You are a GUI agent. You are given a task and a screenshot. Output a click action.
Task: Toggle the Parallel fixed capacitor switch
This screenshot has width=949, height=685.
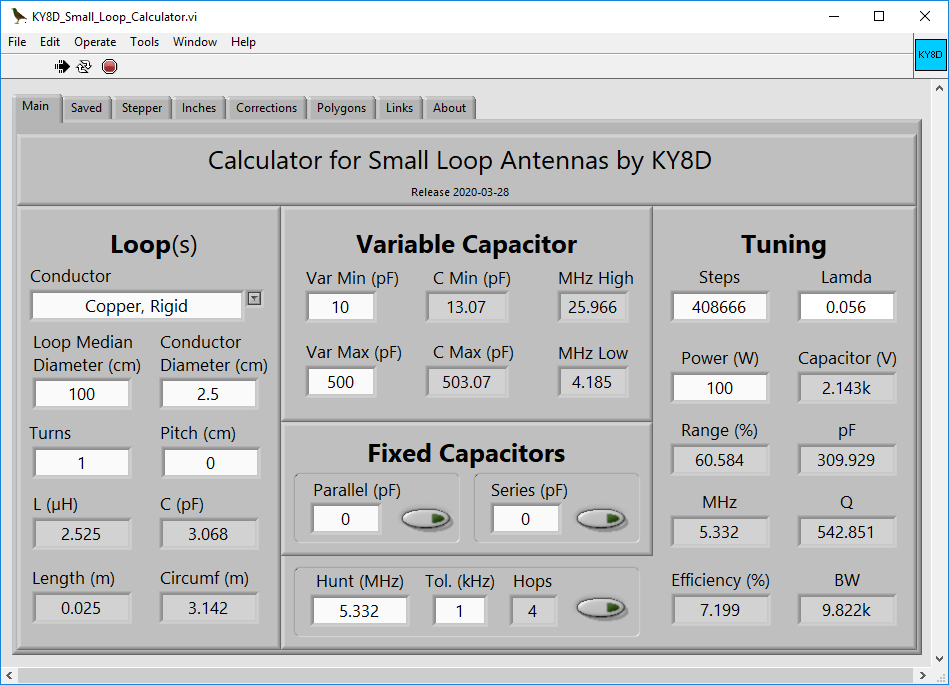[x=427, y=519]
